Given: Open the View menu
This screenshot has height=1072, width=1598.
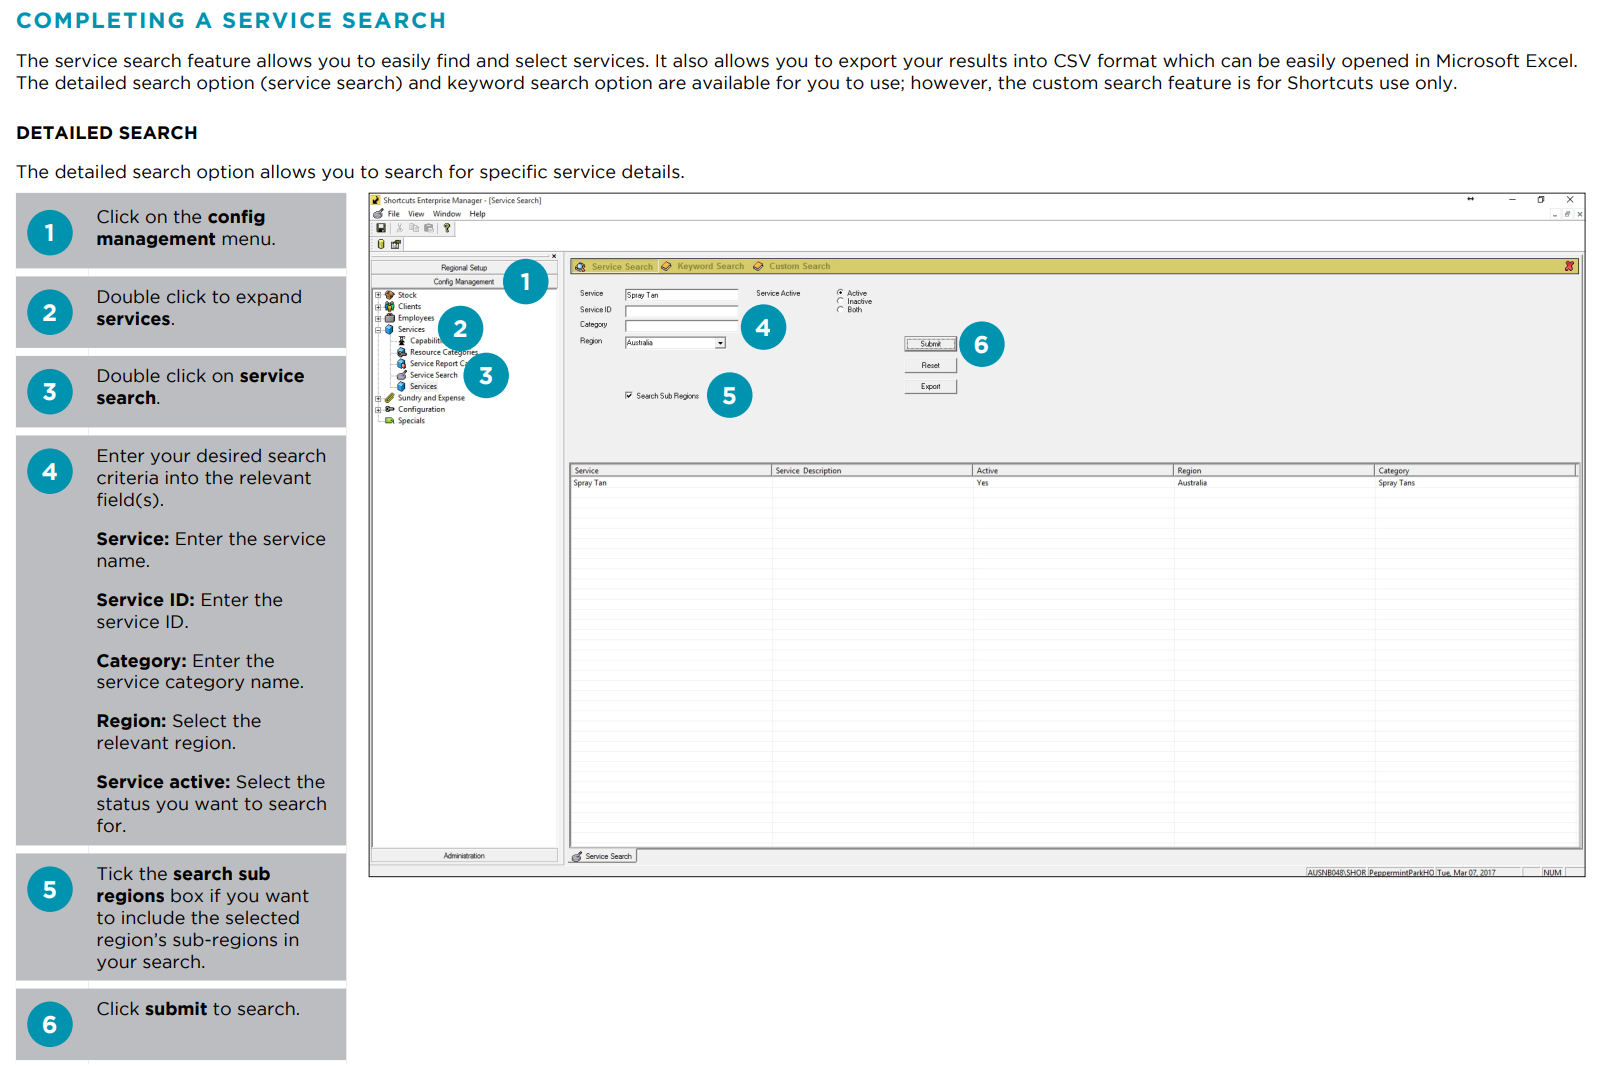Looking at the screenshot, I should 416,214.
